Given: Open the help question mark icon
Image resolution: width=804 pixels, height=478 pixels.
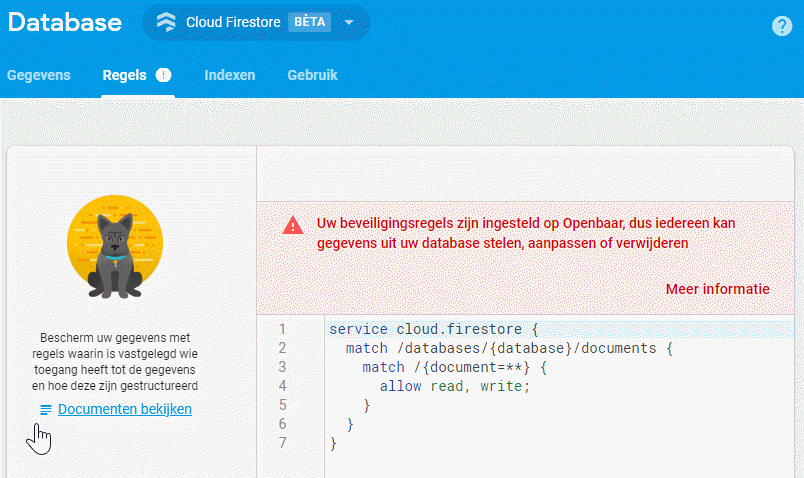Looking at the screenshot, I should (782, 26).
